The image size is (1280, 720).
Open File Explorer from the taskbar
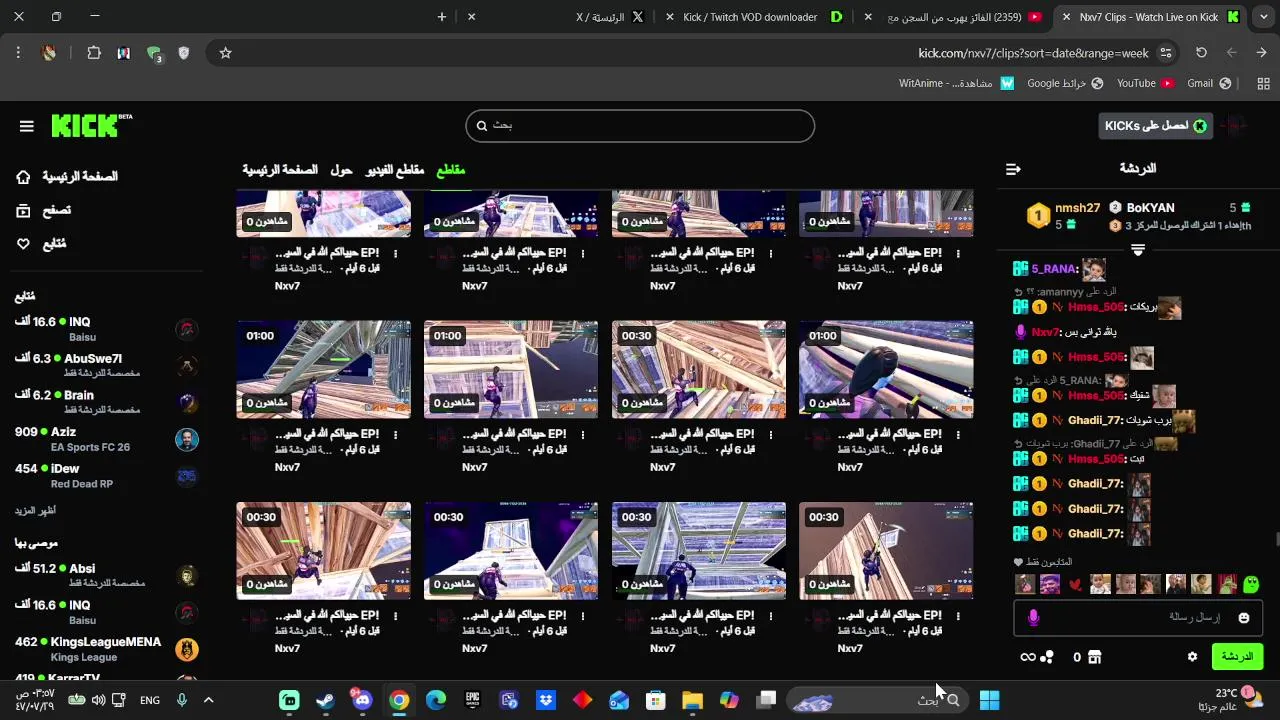[x=692, y=700]
